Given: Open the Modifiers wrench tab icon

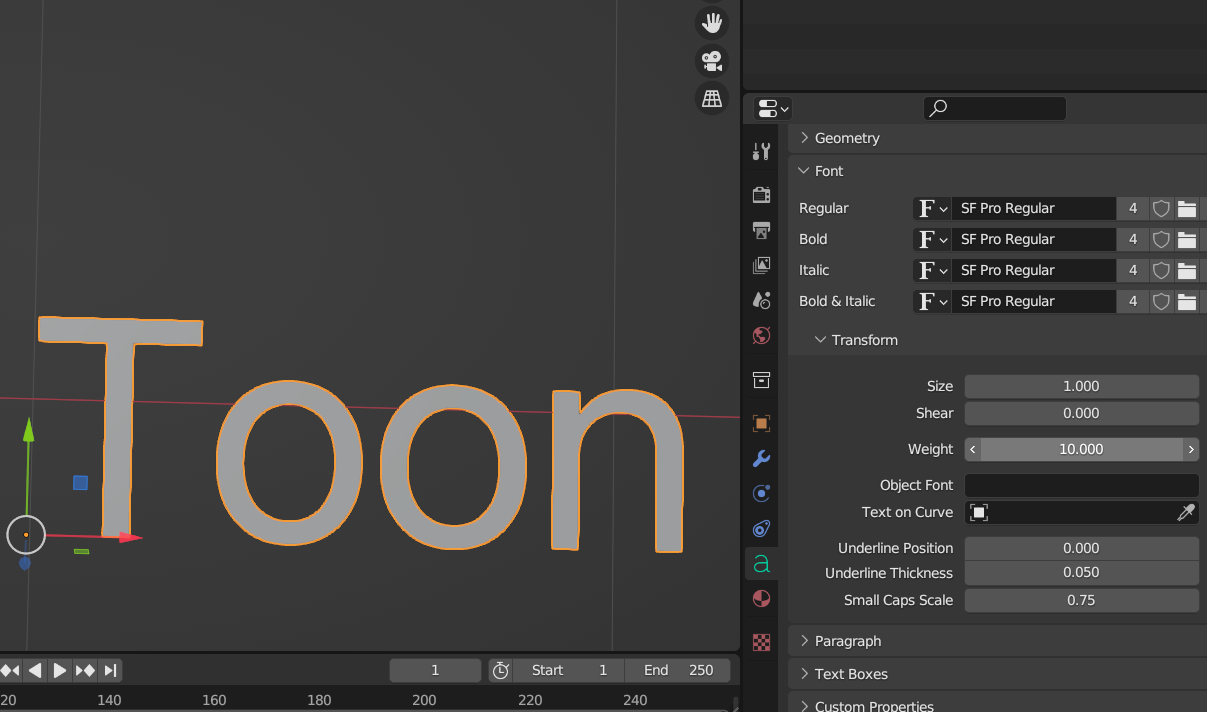Looking at the screenshot, I should point(761,459).
